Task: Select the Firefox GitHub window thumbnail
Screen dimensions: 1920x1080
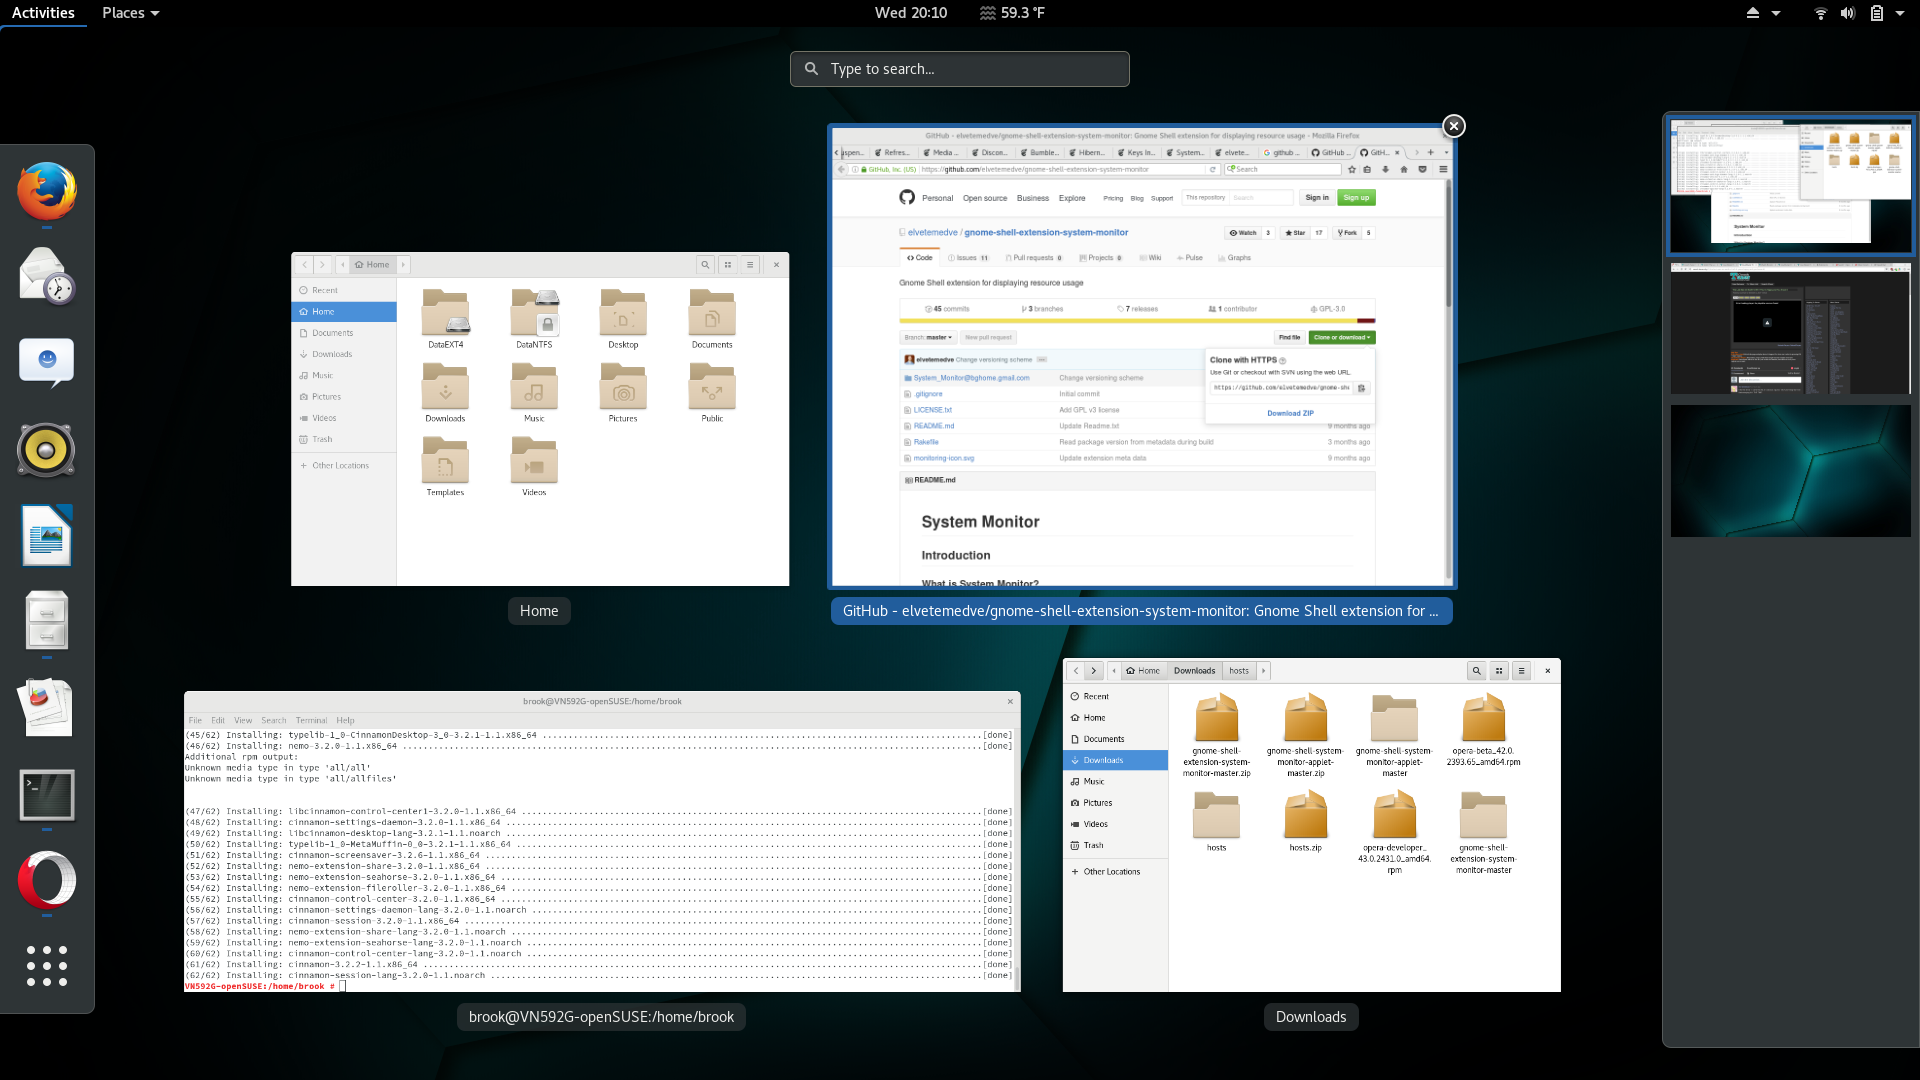Action: tap(1142, 357)
